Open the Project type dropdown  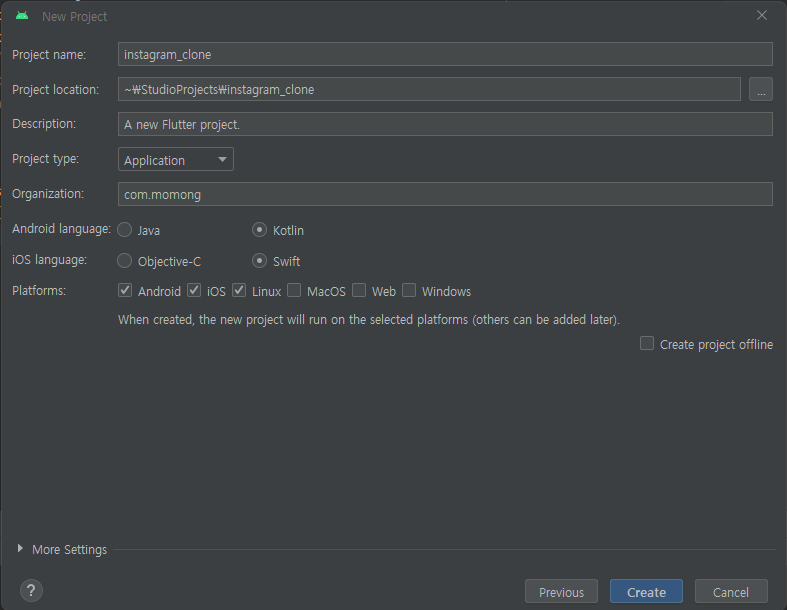tap(176, 160)
